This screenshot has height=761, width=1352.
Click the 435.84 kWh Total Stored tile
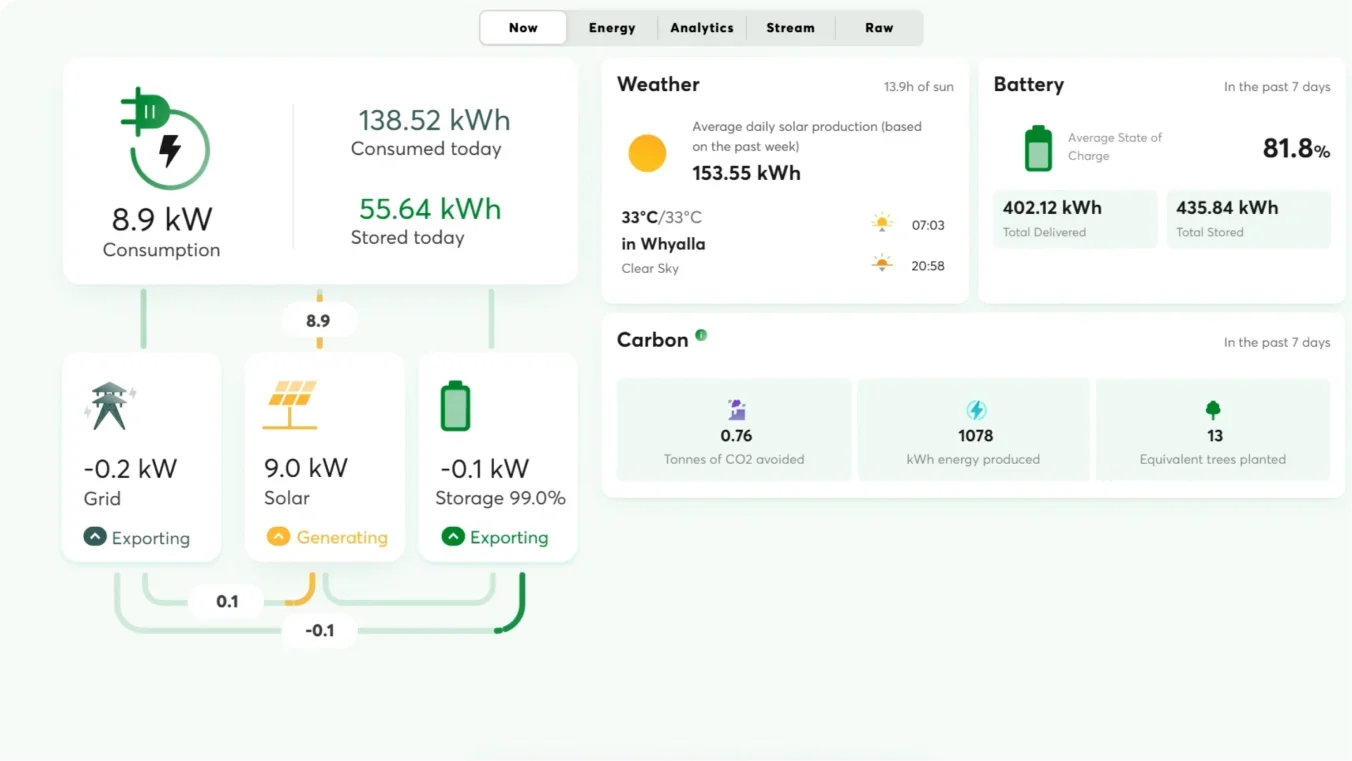[1249, 219]
